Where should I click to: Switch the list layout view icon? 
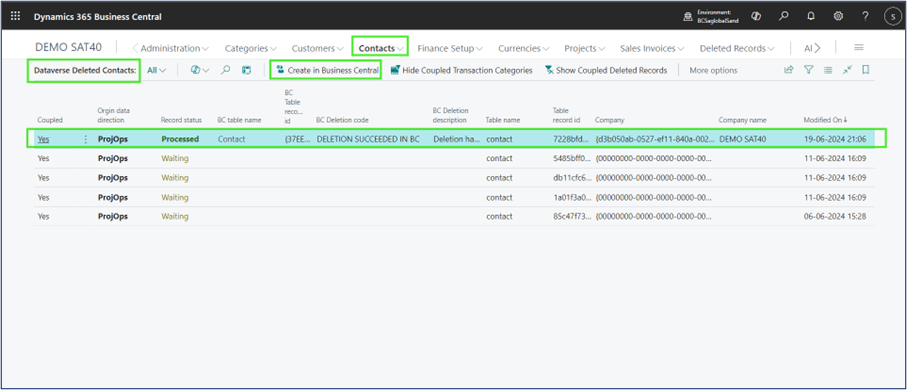[828, 70]
